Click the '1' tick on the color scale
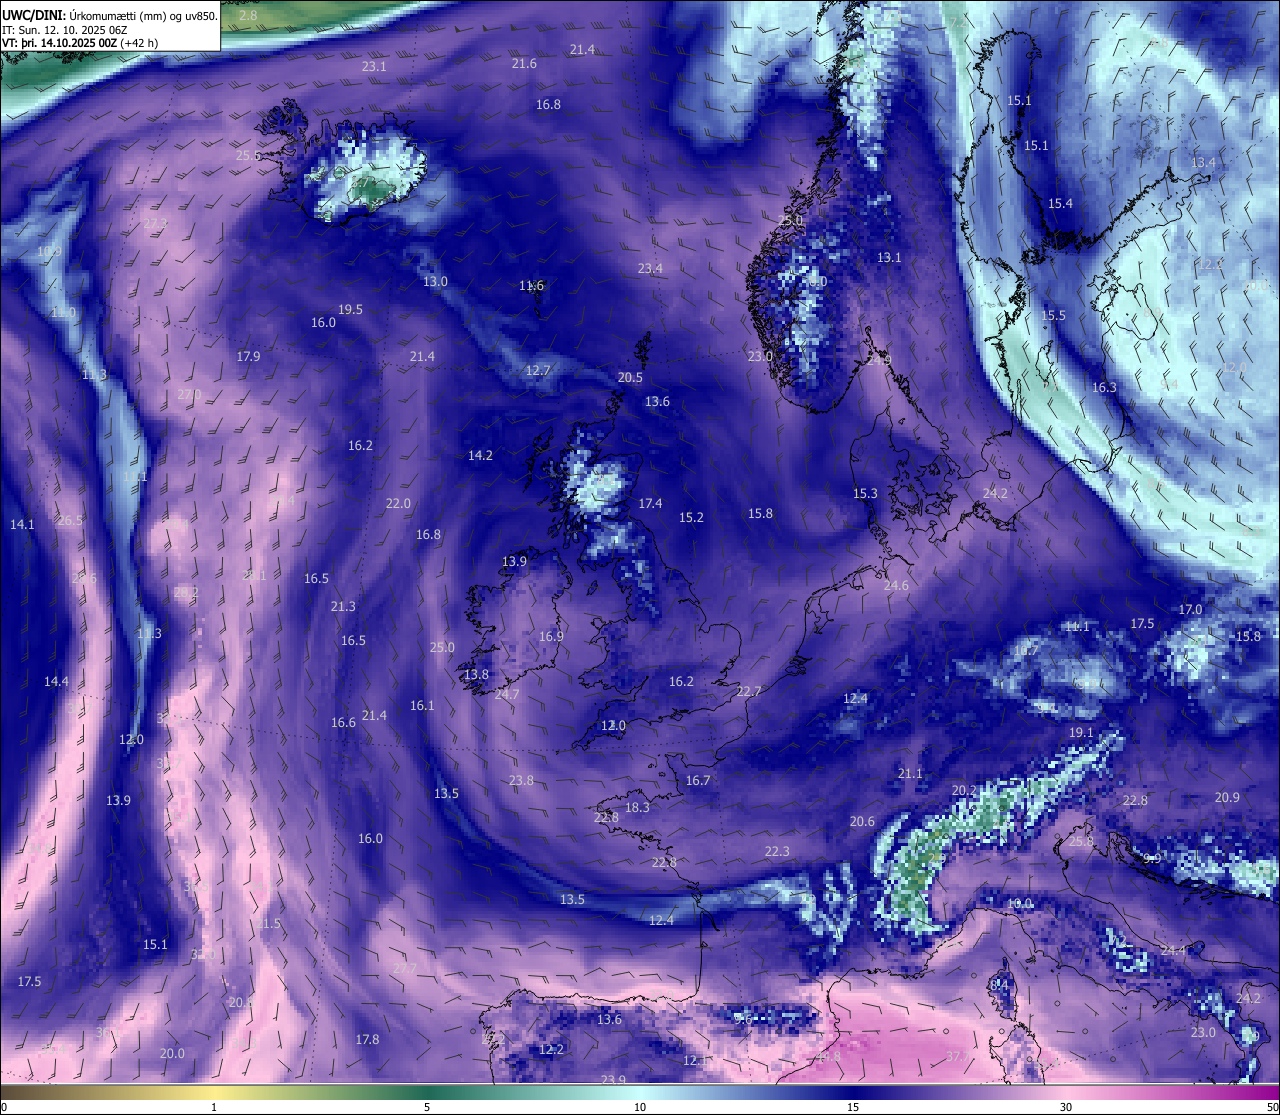Screen dimensions: 1280x1115 (214, 1107)
